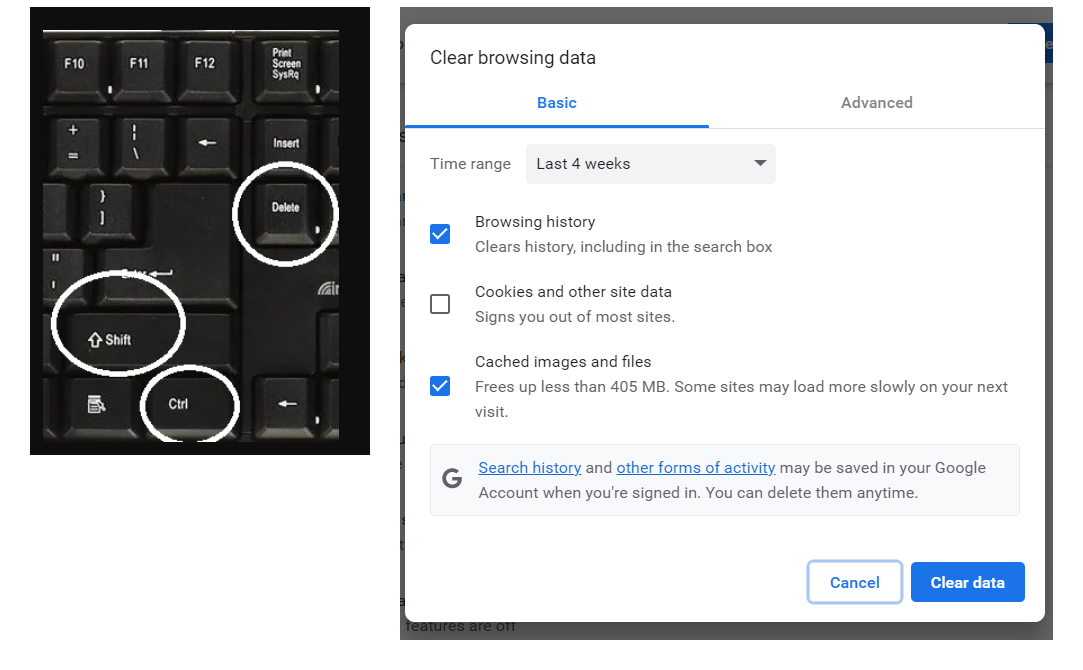
Task: Open the Time range dropdown
Action: point(650,164)
